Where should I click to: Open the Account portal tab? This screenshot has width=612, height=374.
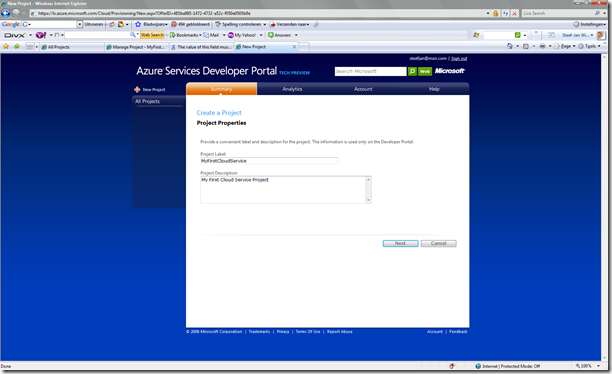click(x=363, y=89)
